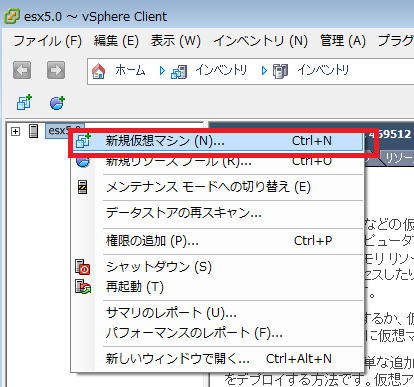414x387 pixels.
Task: Open the インベントリ (N) menu
Action: [260, 41]
